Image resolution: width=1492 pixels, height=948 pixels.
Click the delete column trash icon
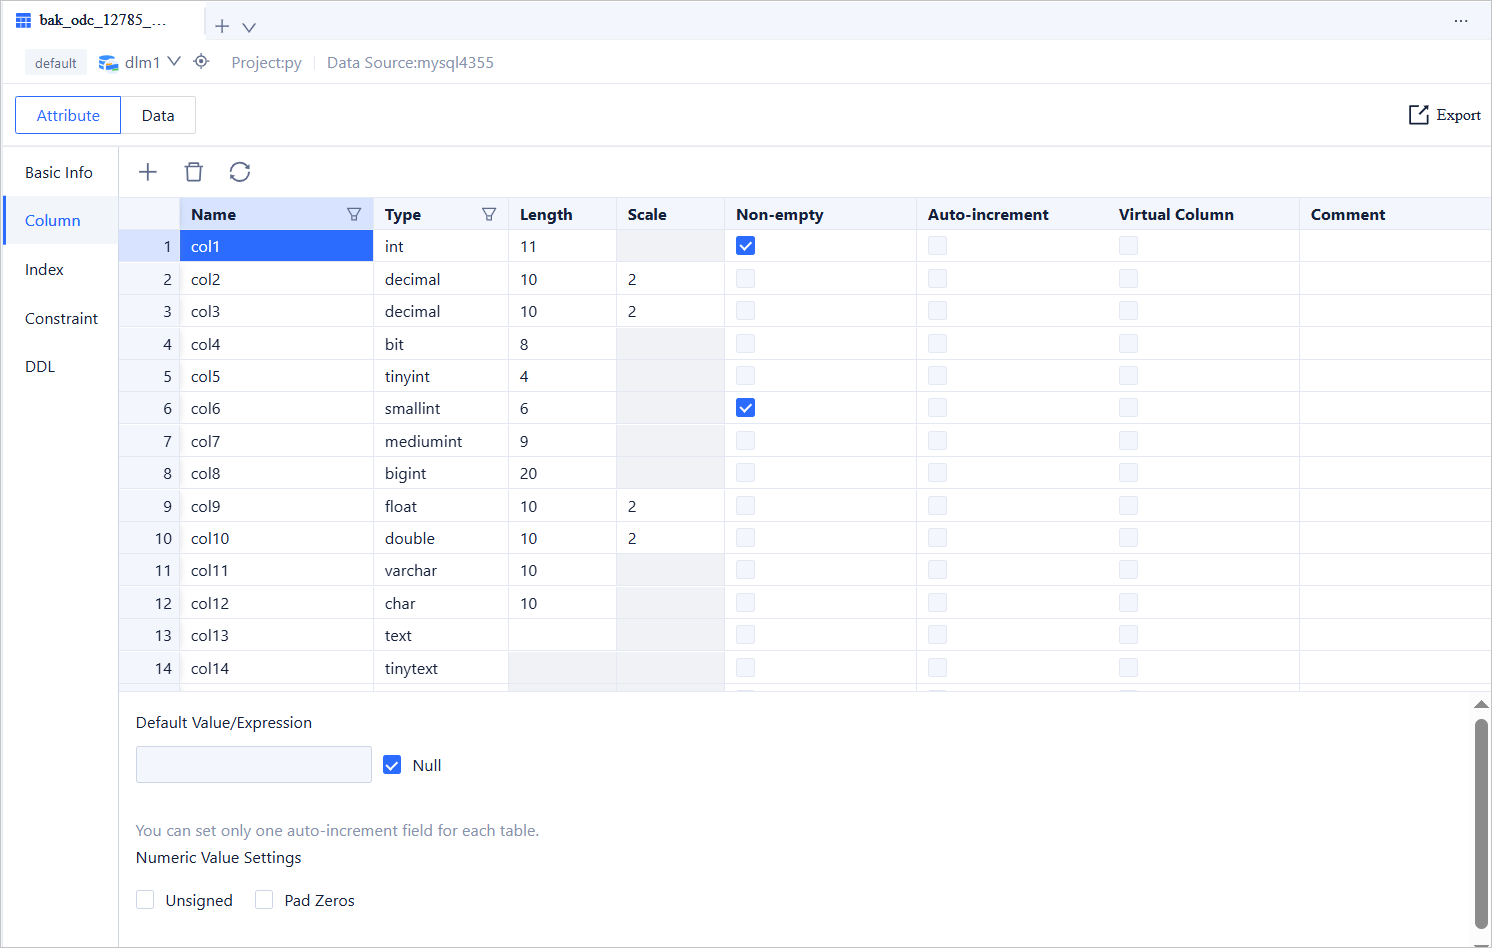click(194, 172)
